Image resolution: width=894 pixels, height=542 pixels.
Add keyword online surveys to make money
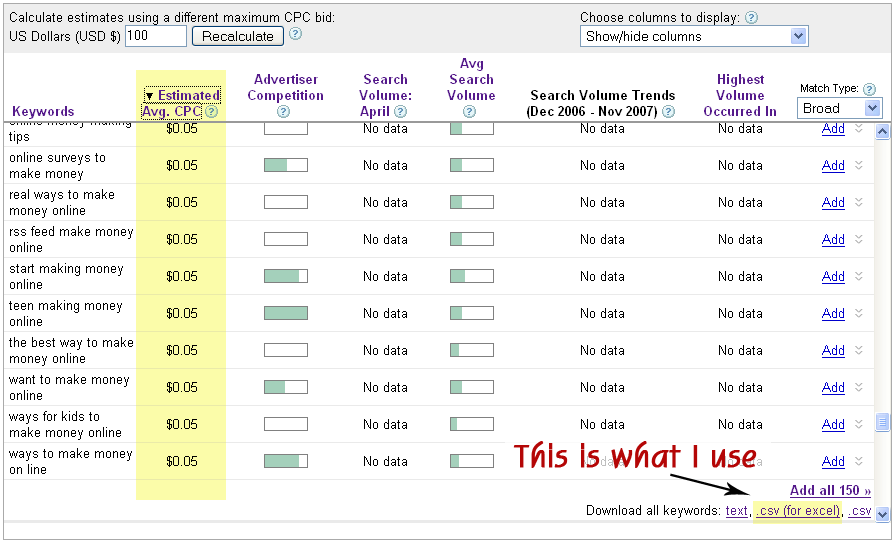click(833, 165)
